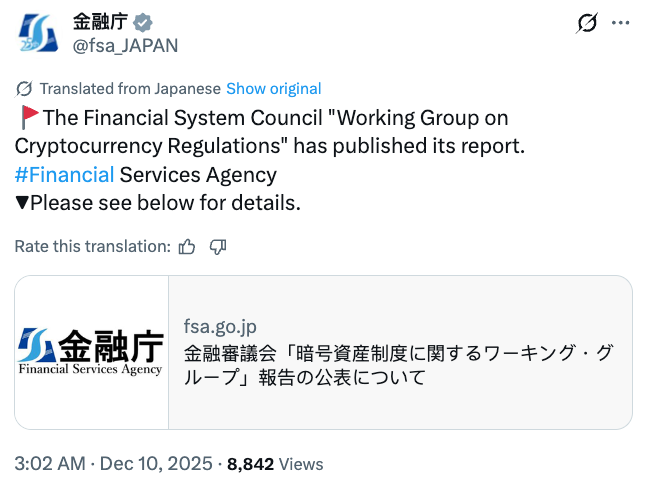Open the #Financial hashtag
The image size is (651, 486).
click(64, 175)
